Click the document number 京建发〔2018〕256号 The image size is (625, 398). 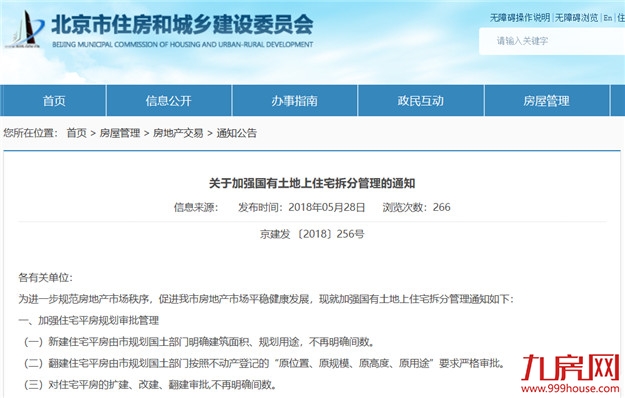click(x=312, y=234)
